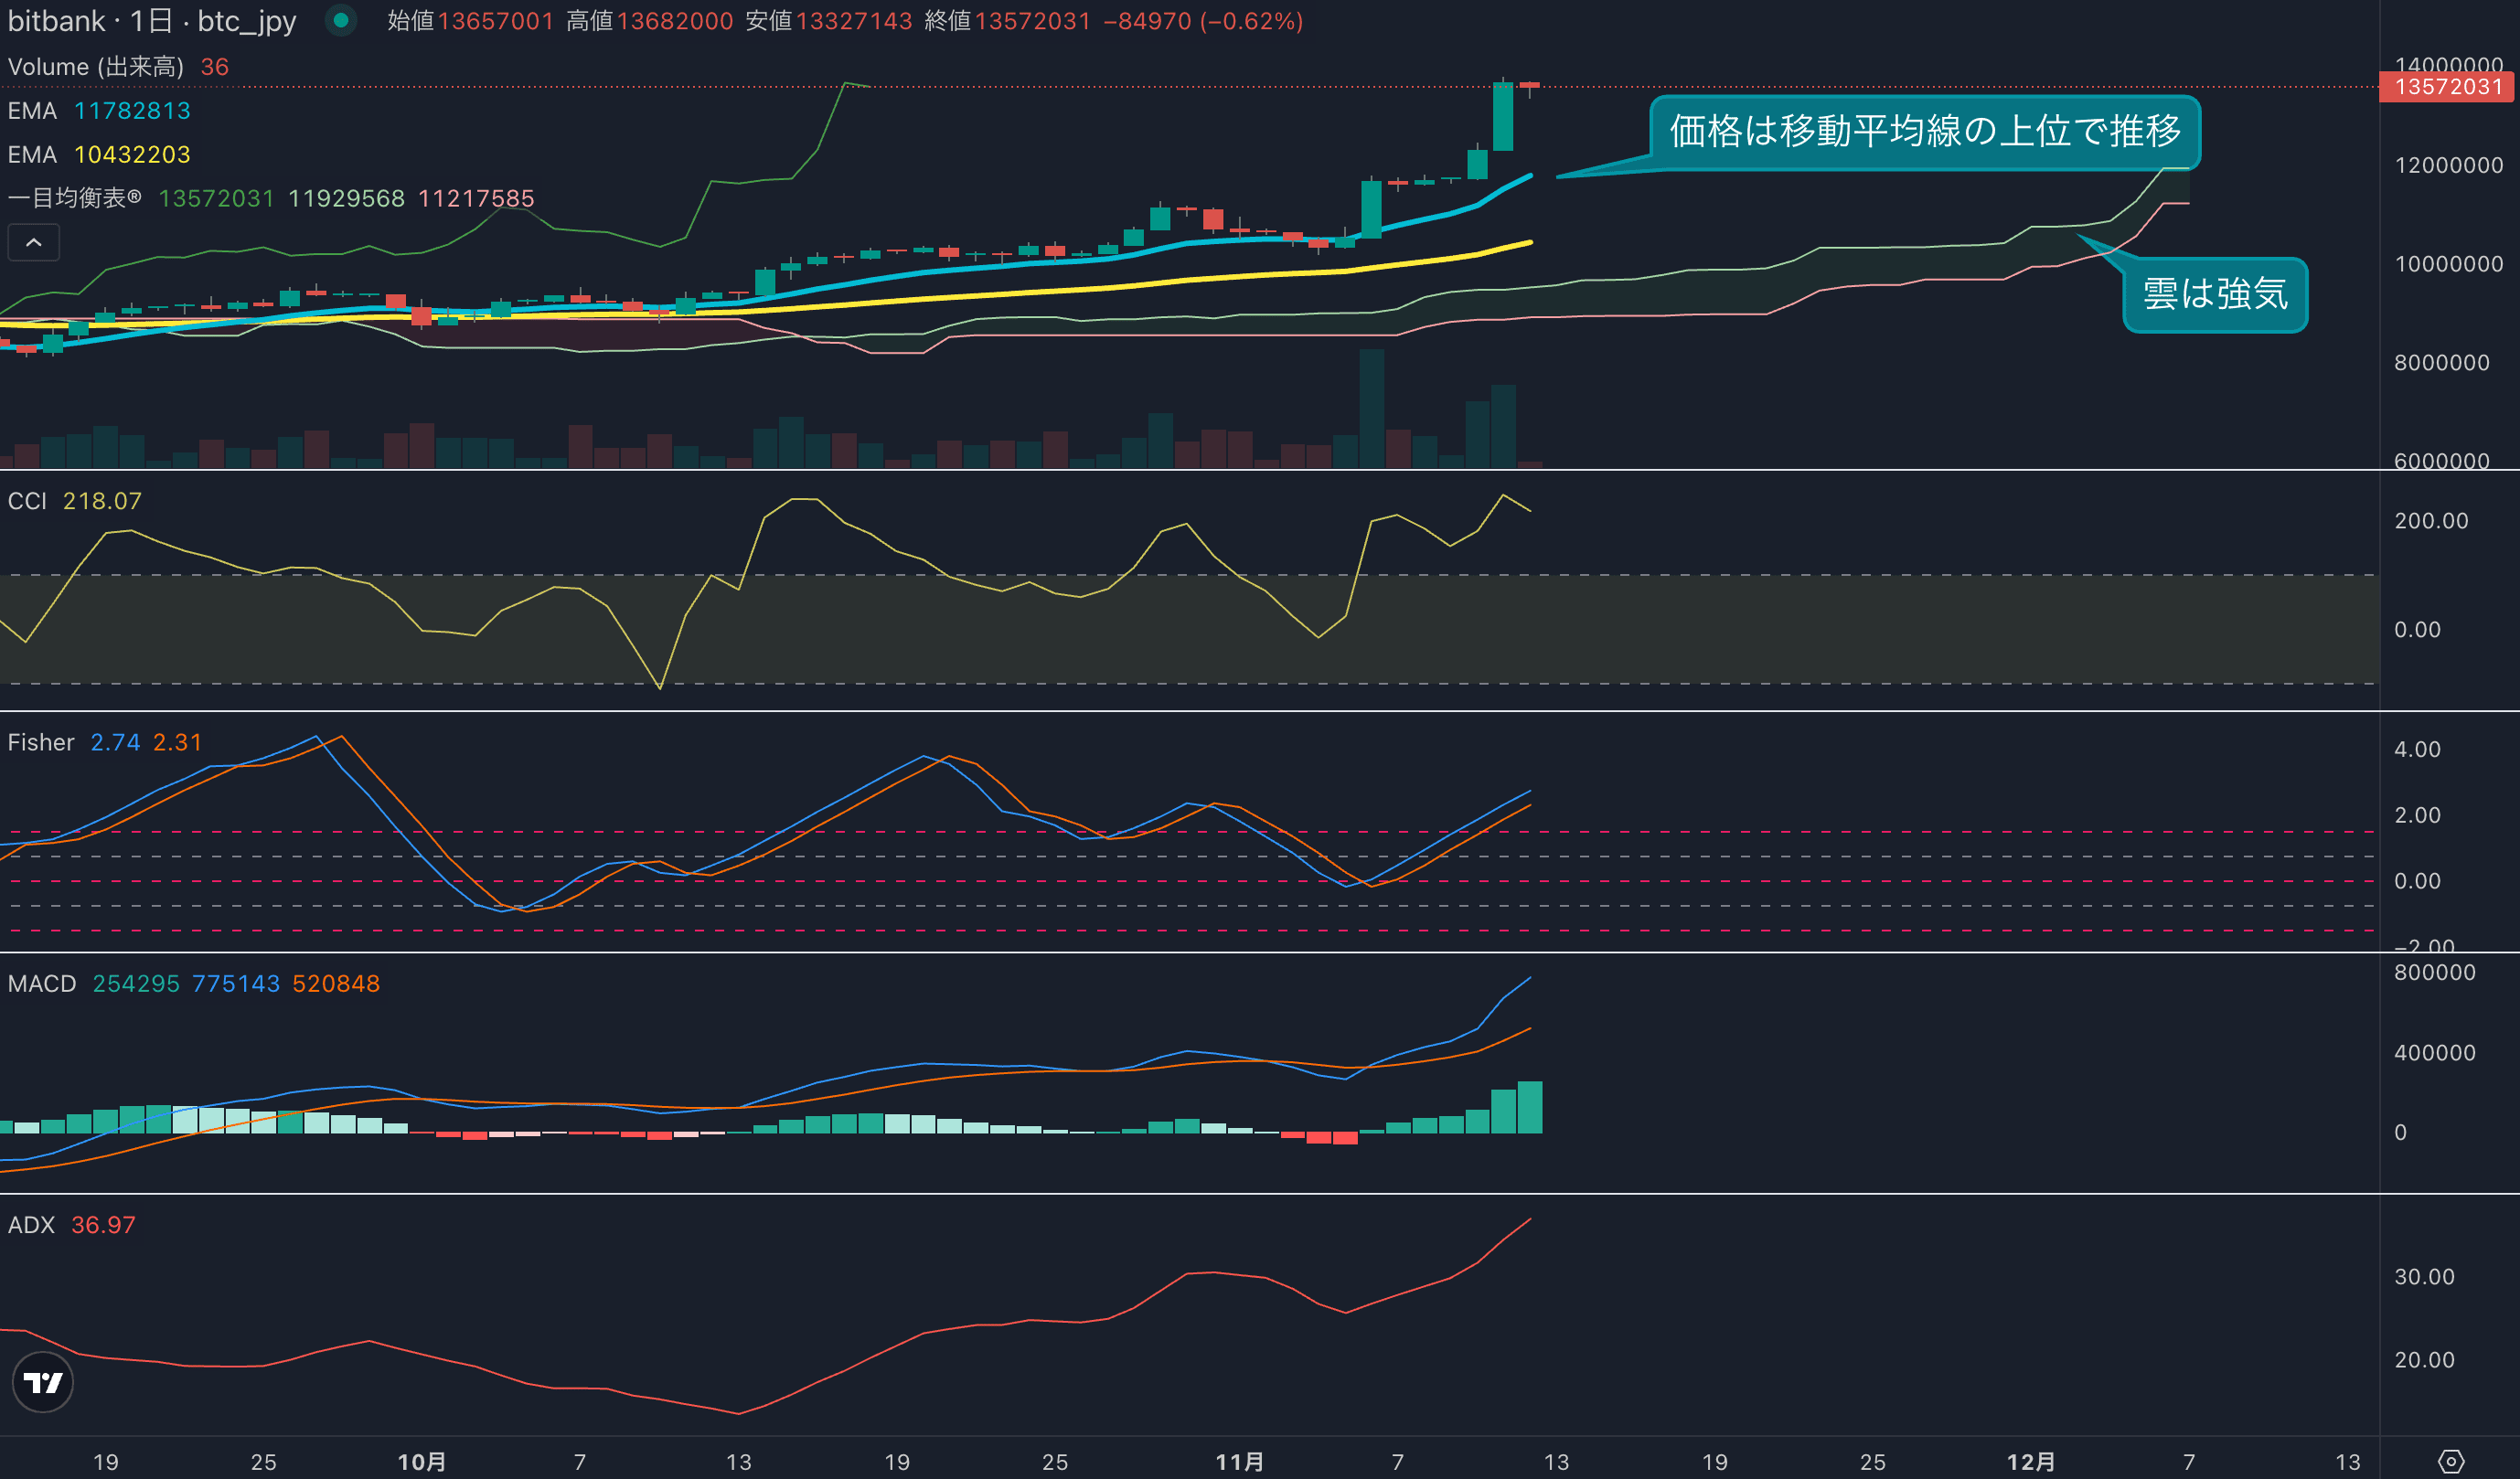Collapse the indicator legend chevron button
The height and width of the screenshot is (1479, 2520).
click(33, 243)
